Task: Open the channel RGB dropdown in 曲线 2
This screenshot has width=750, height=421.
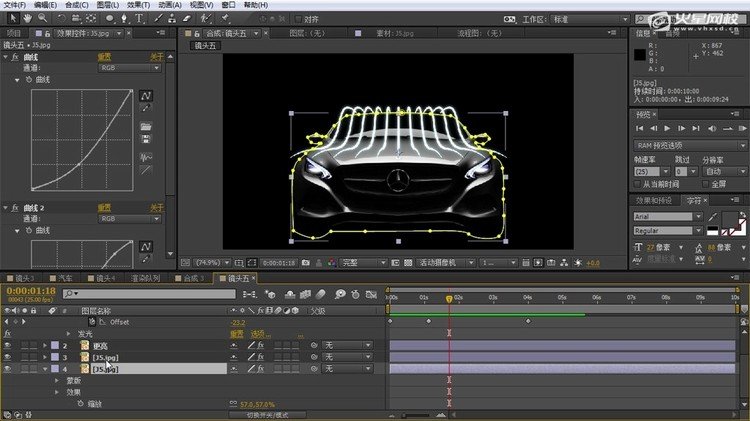Action: tap(130, 219)
